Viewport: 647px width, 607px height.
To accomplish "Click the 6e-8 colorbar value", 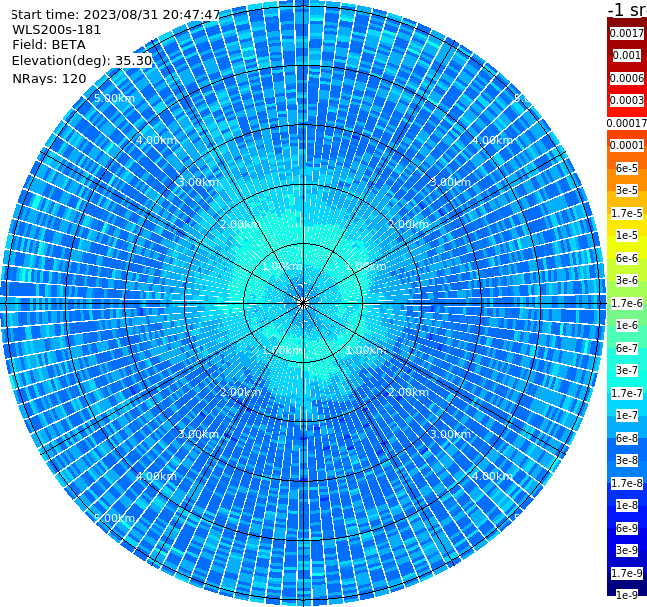I will pos(627,438).
